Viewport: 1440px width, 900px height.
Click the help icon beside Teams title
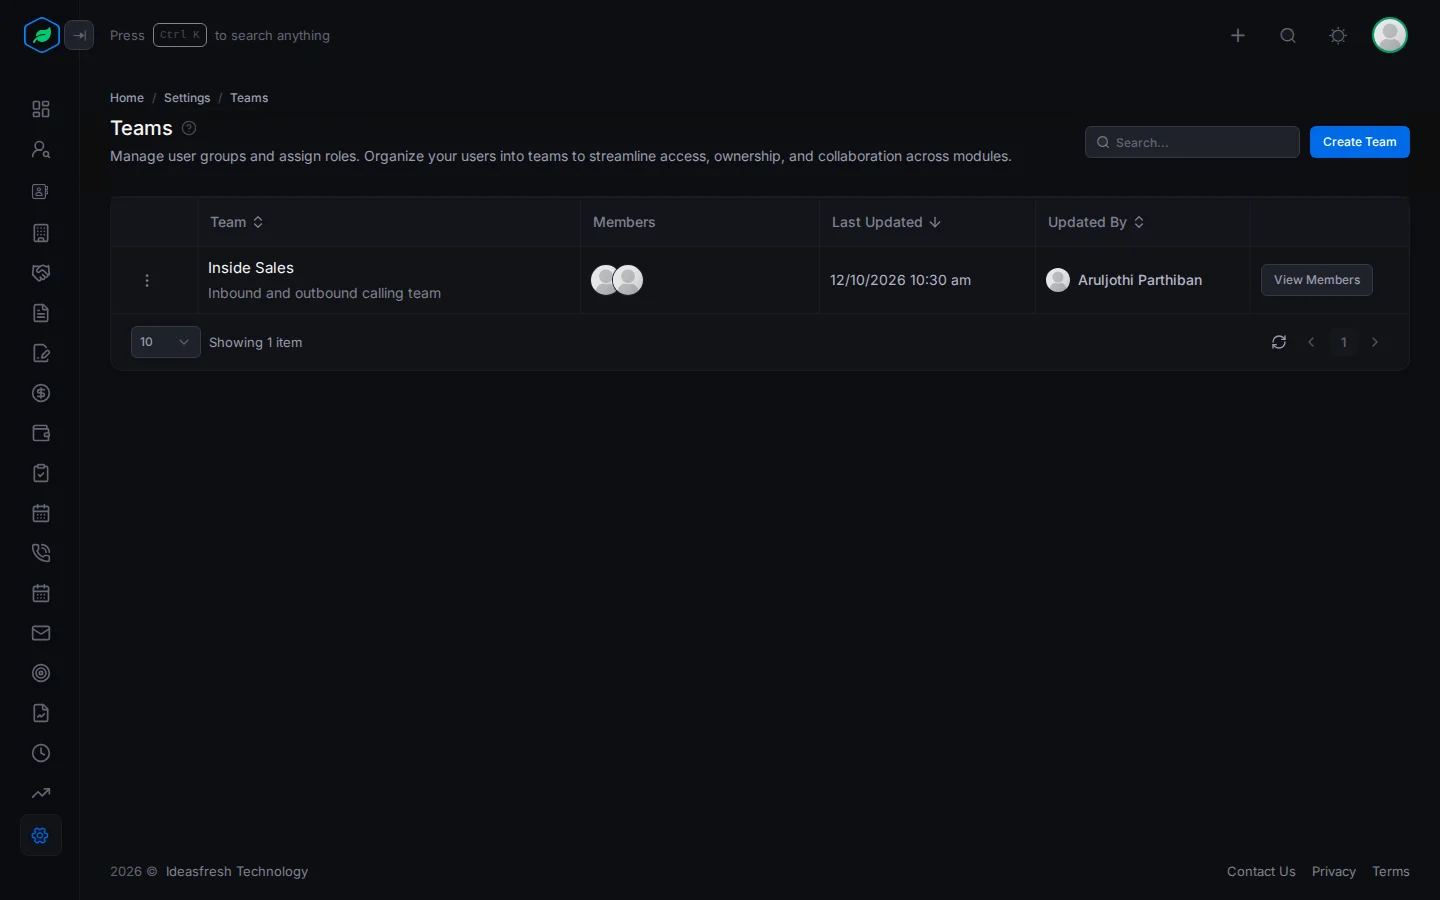point(189,128)
